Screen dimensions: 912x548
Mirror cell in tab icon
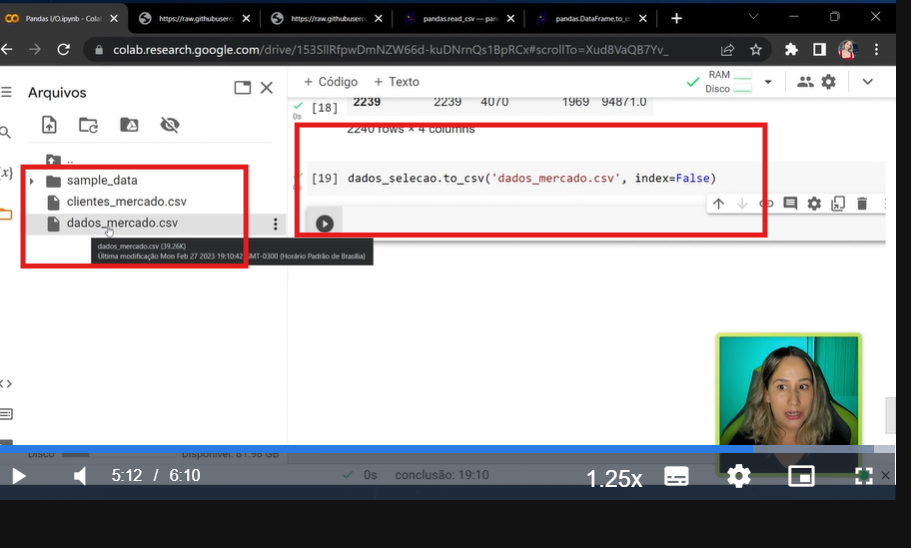pyautogui.click(x=838, y=204)
